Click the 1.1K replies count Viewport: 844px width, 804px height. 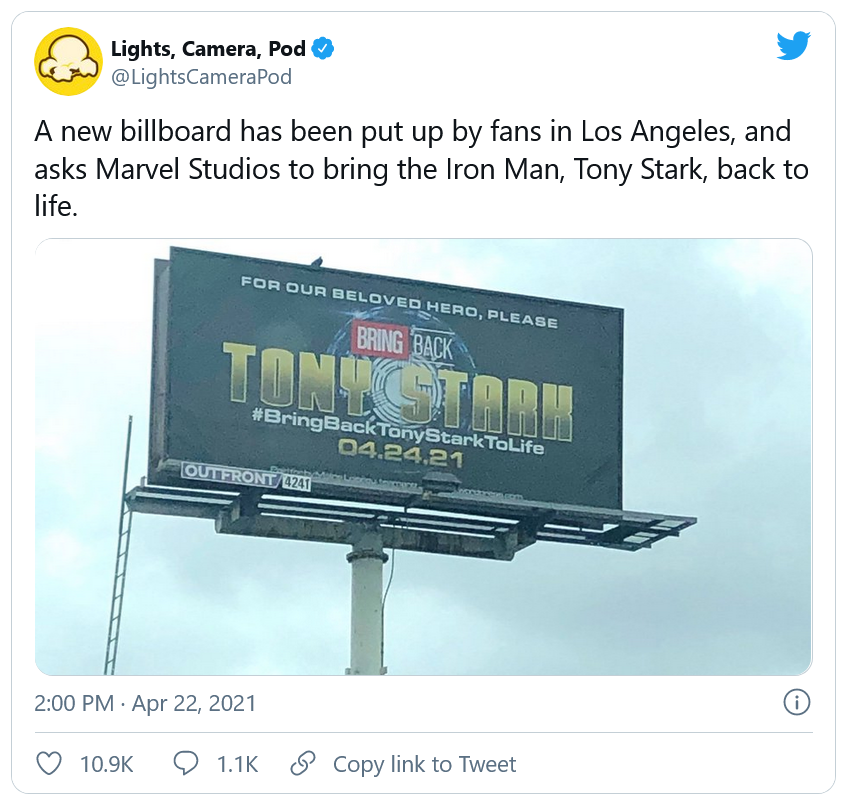pyautogui.click(x=237, y=765)
